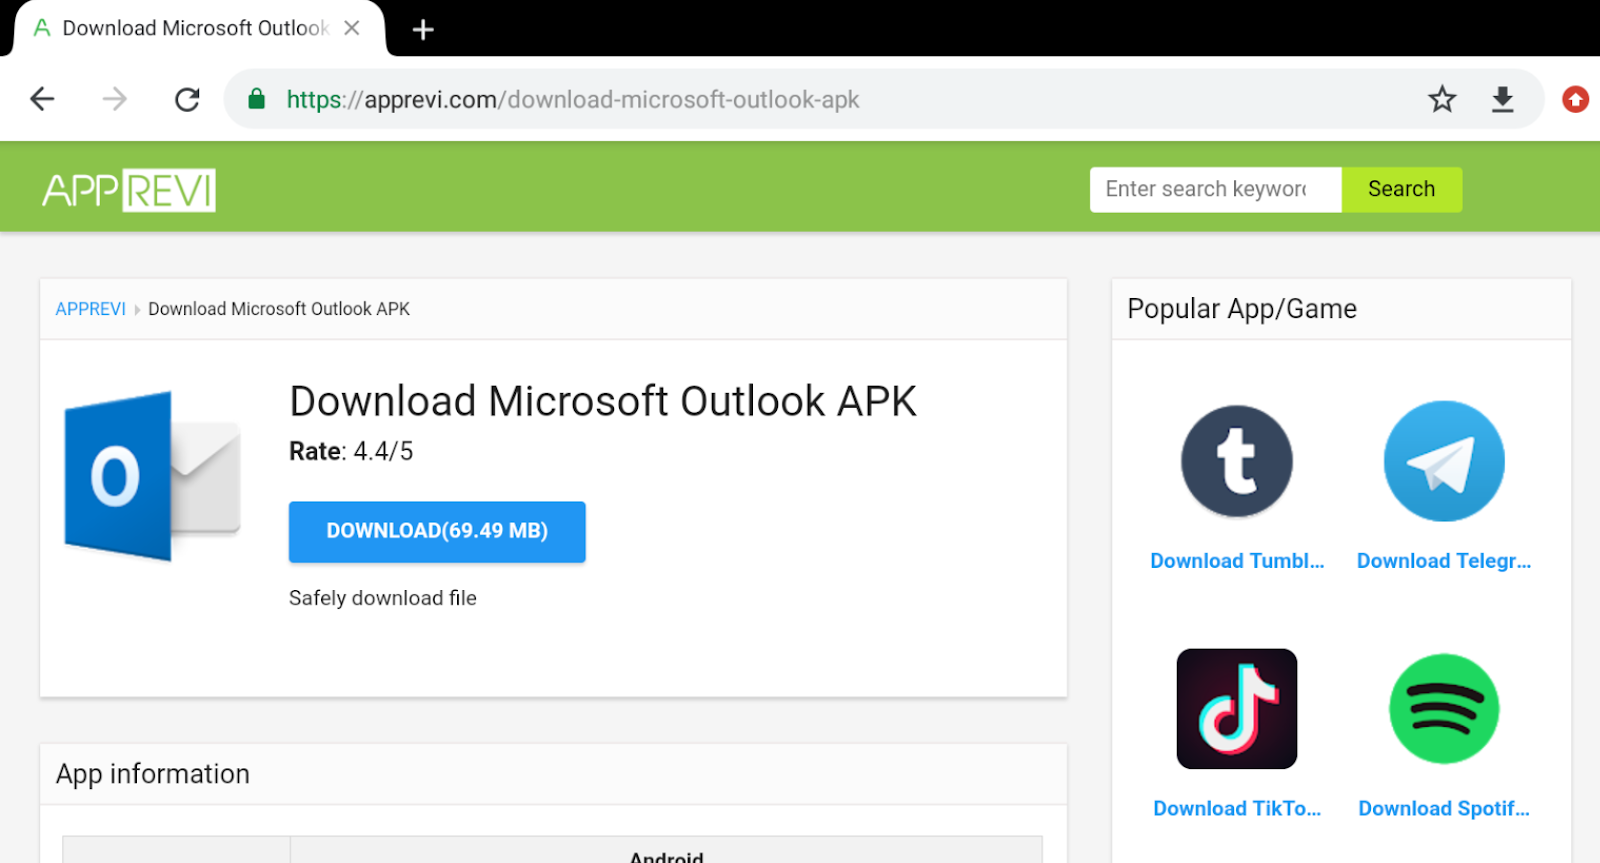
Task: Open the Download TikTo... link
Action: click(x=1237, y=809)
